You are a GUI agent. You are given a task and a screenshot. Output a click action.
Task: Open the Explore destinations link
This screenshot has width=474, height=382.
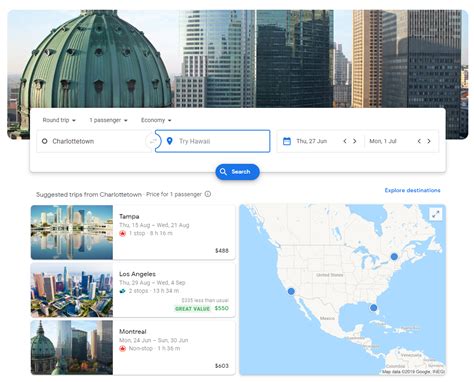pyautogui.click(x=412, y=190)
